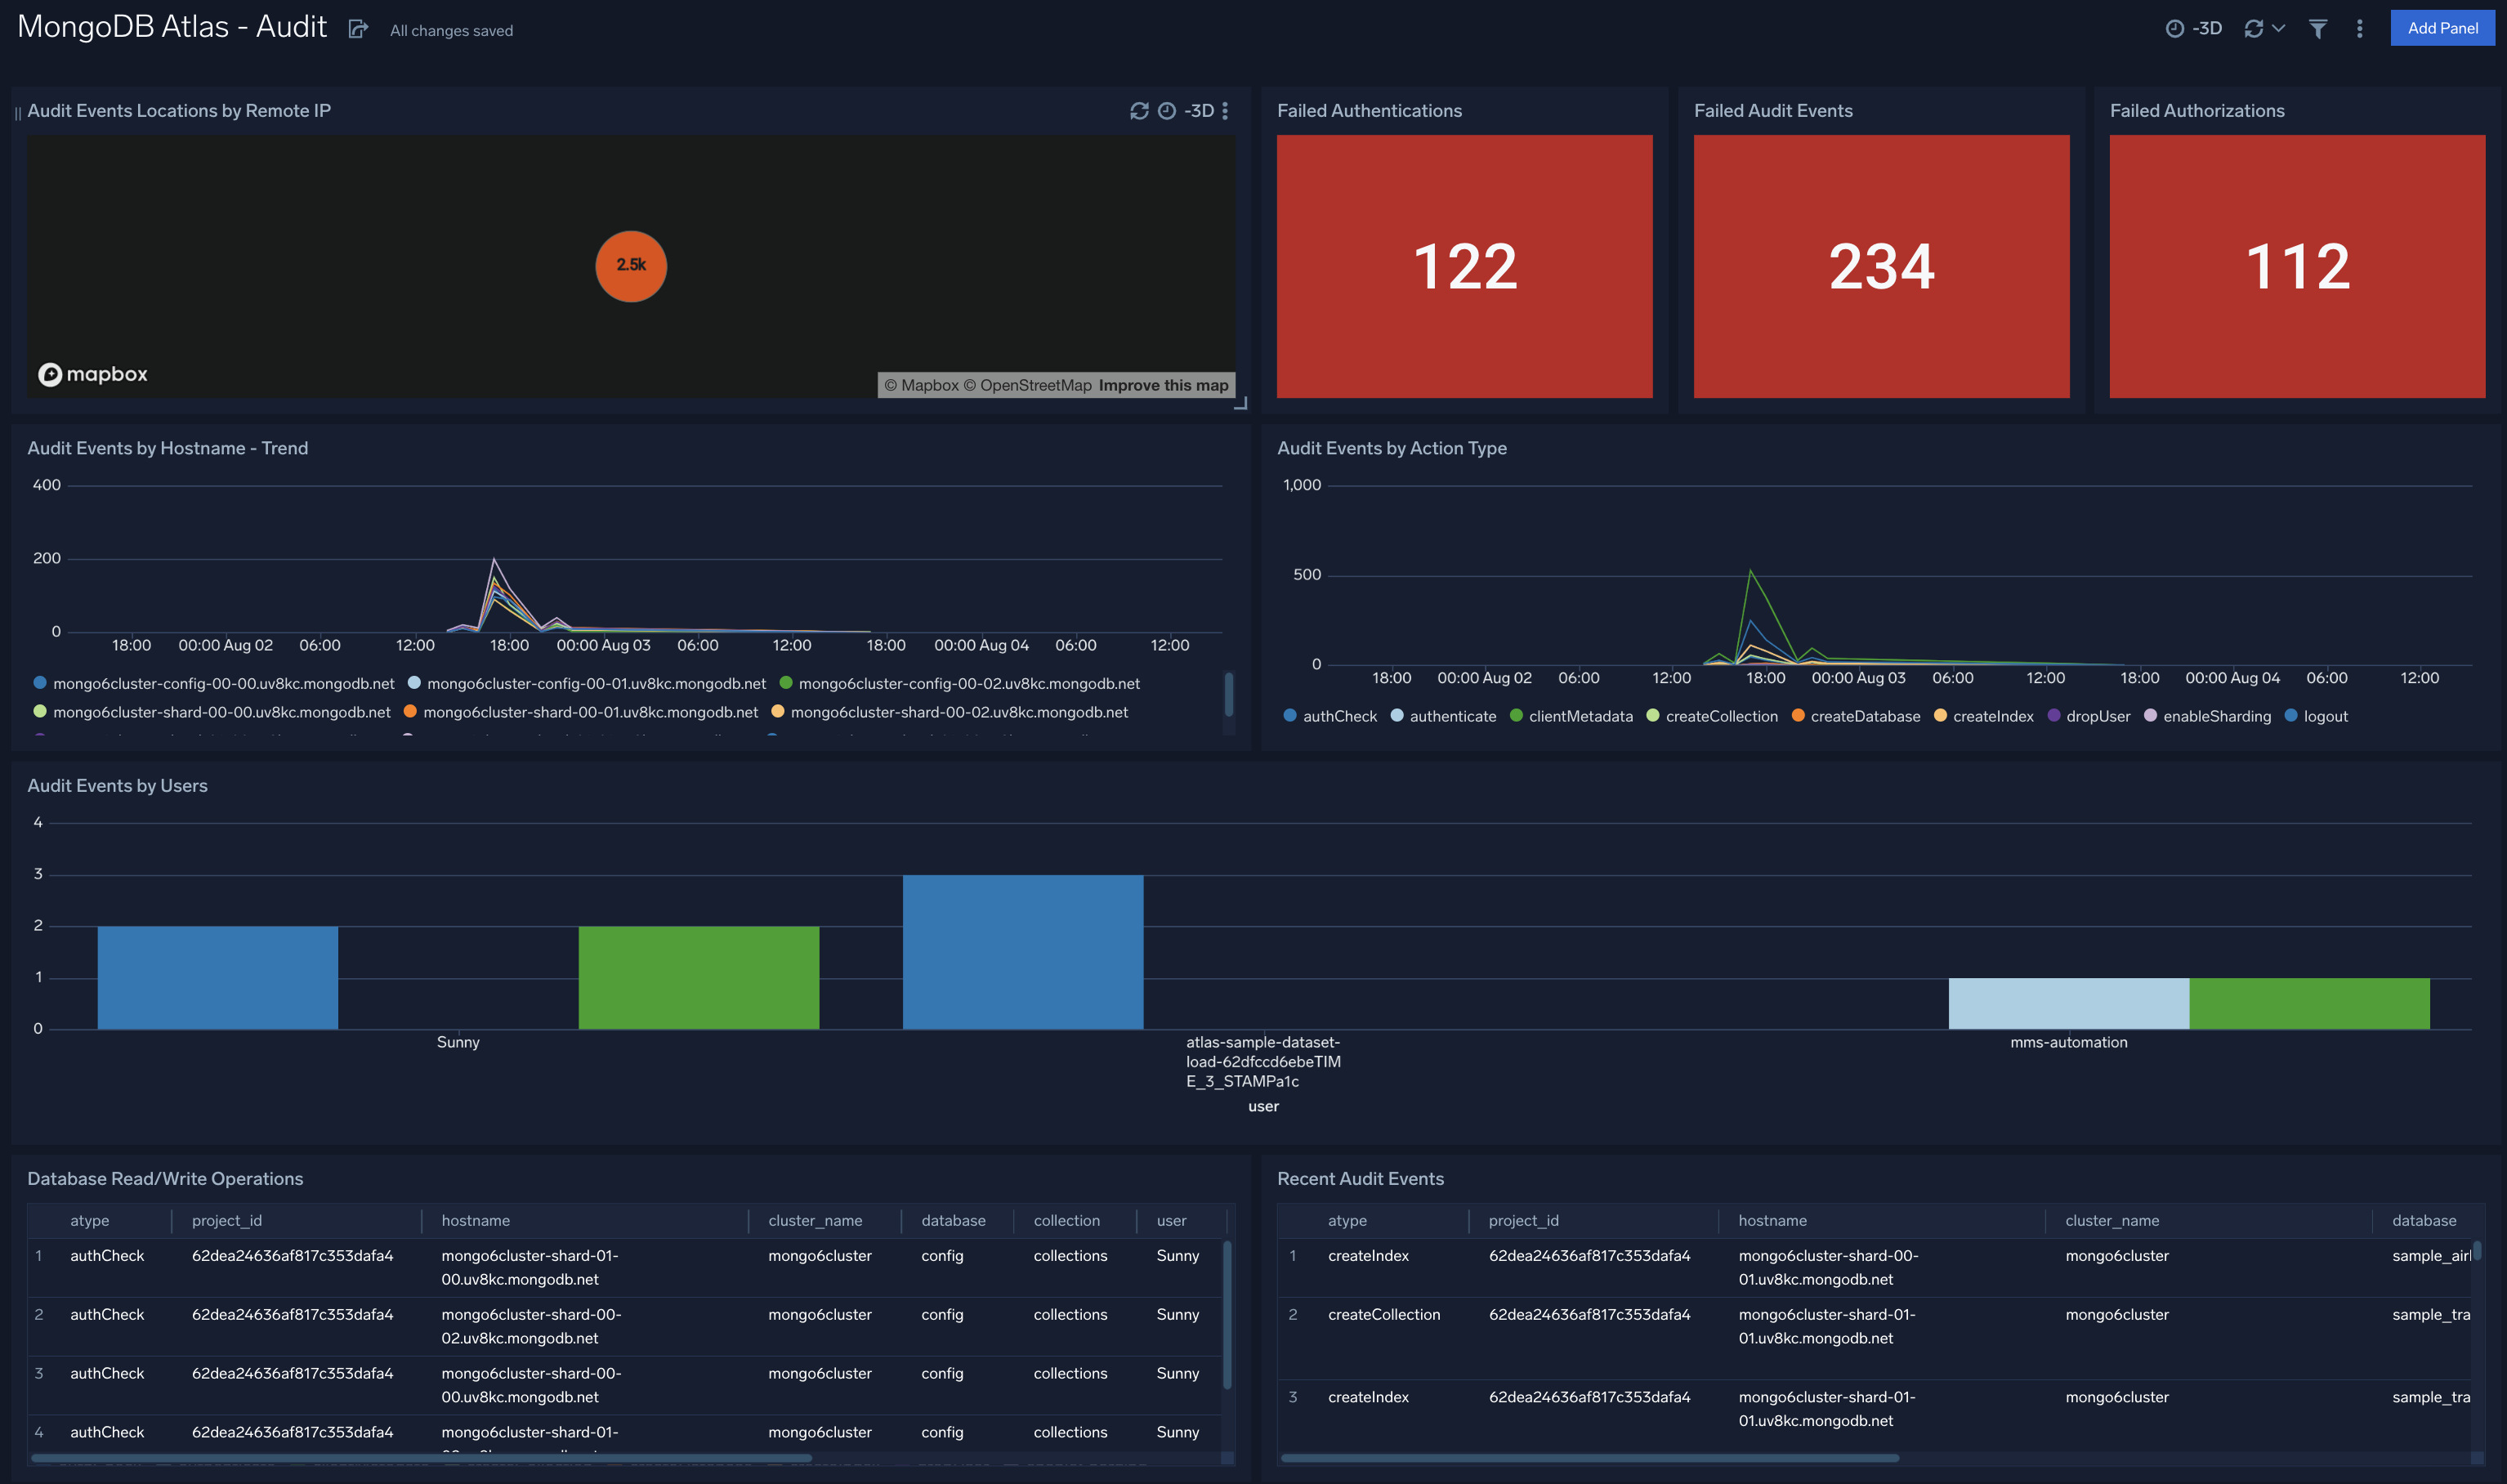Open the dashboard filter icon
Viewport: 2507px width, 1484px height.
(x=2318, y=28)
